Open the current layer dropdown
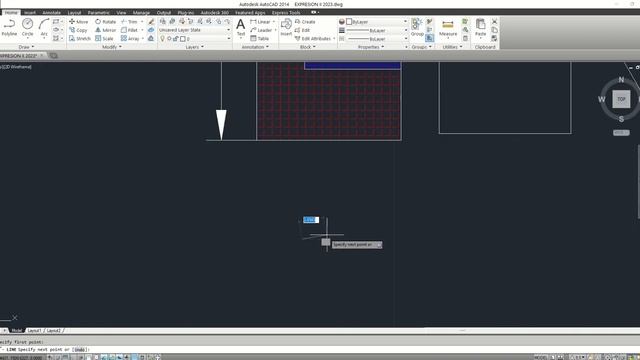This screenshot has height=360, width=640. tap(195, 38)
